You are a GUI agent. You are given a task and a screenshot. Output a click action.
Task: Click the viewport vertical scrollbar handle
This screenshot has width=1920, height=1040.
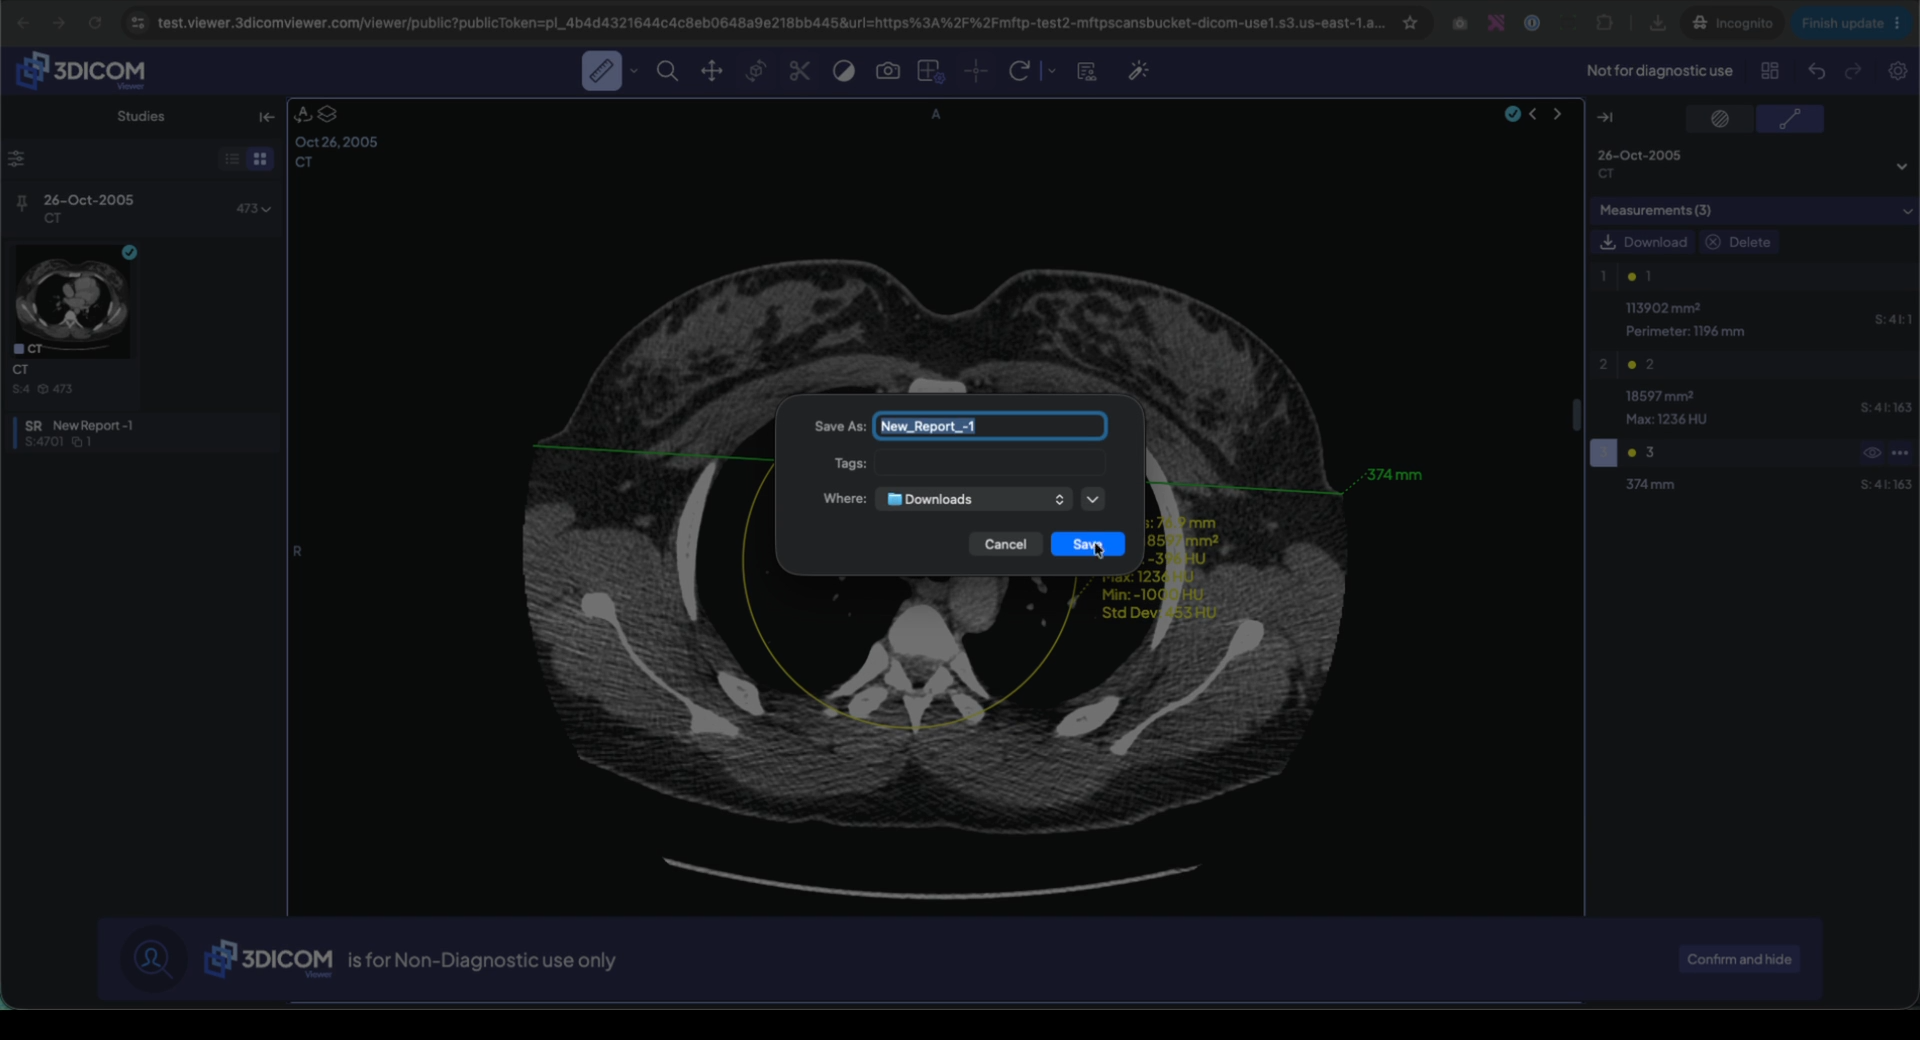tap(1576, 414)
